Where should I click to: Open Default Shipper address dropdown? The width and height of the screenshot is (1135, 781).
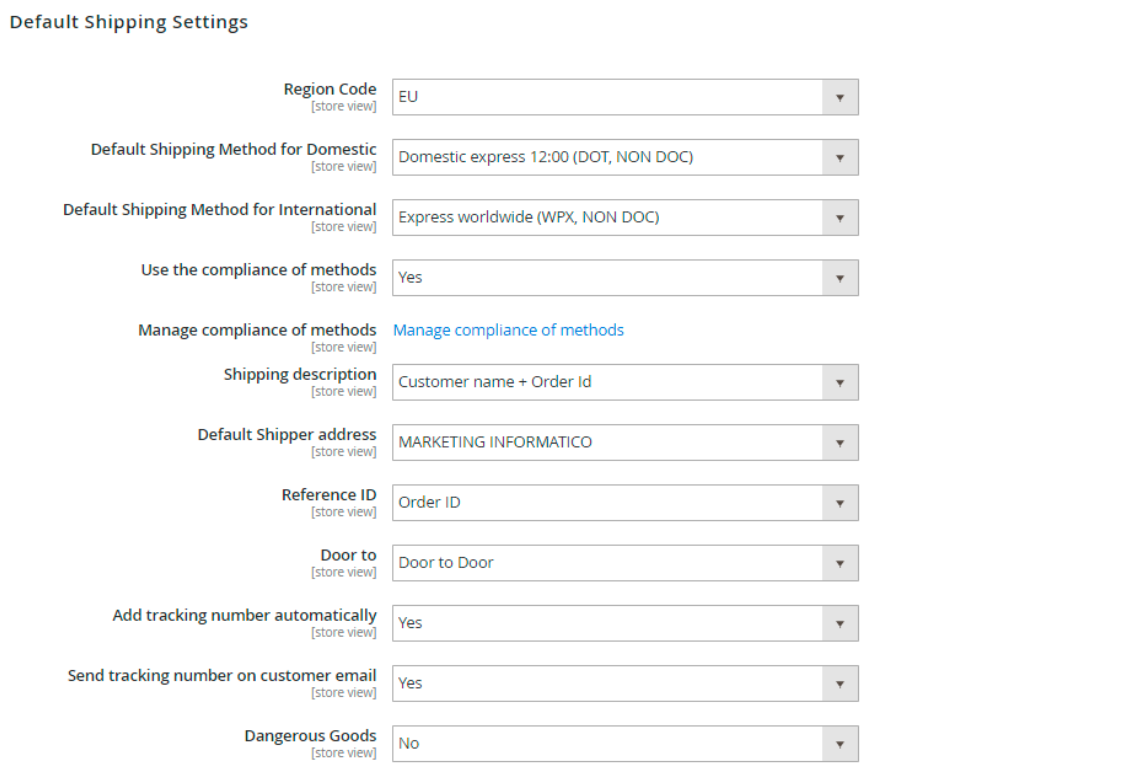625,442
